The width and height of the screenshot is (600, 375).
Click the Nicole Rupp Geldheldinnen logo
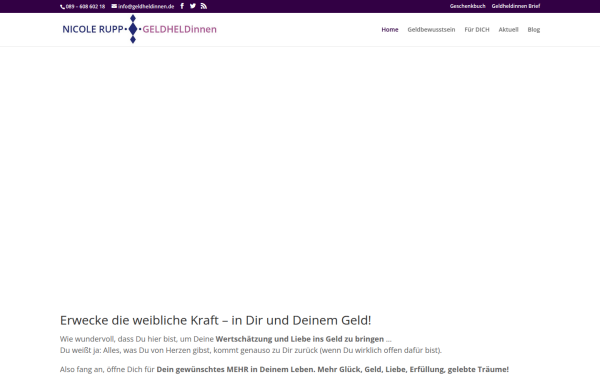[139, 29]
